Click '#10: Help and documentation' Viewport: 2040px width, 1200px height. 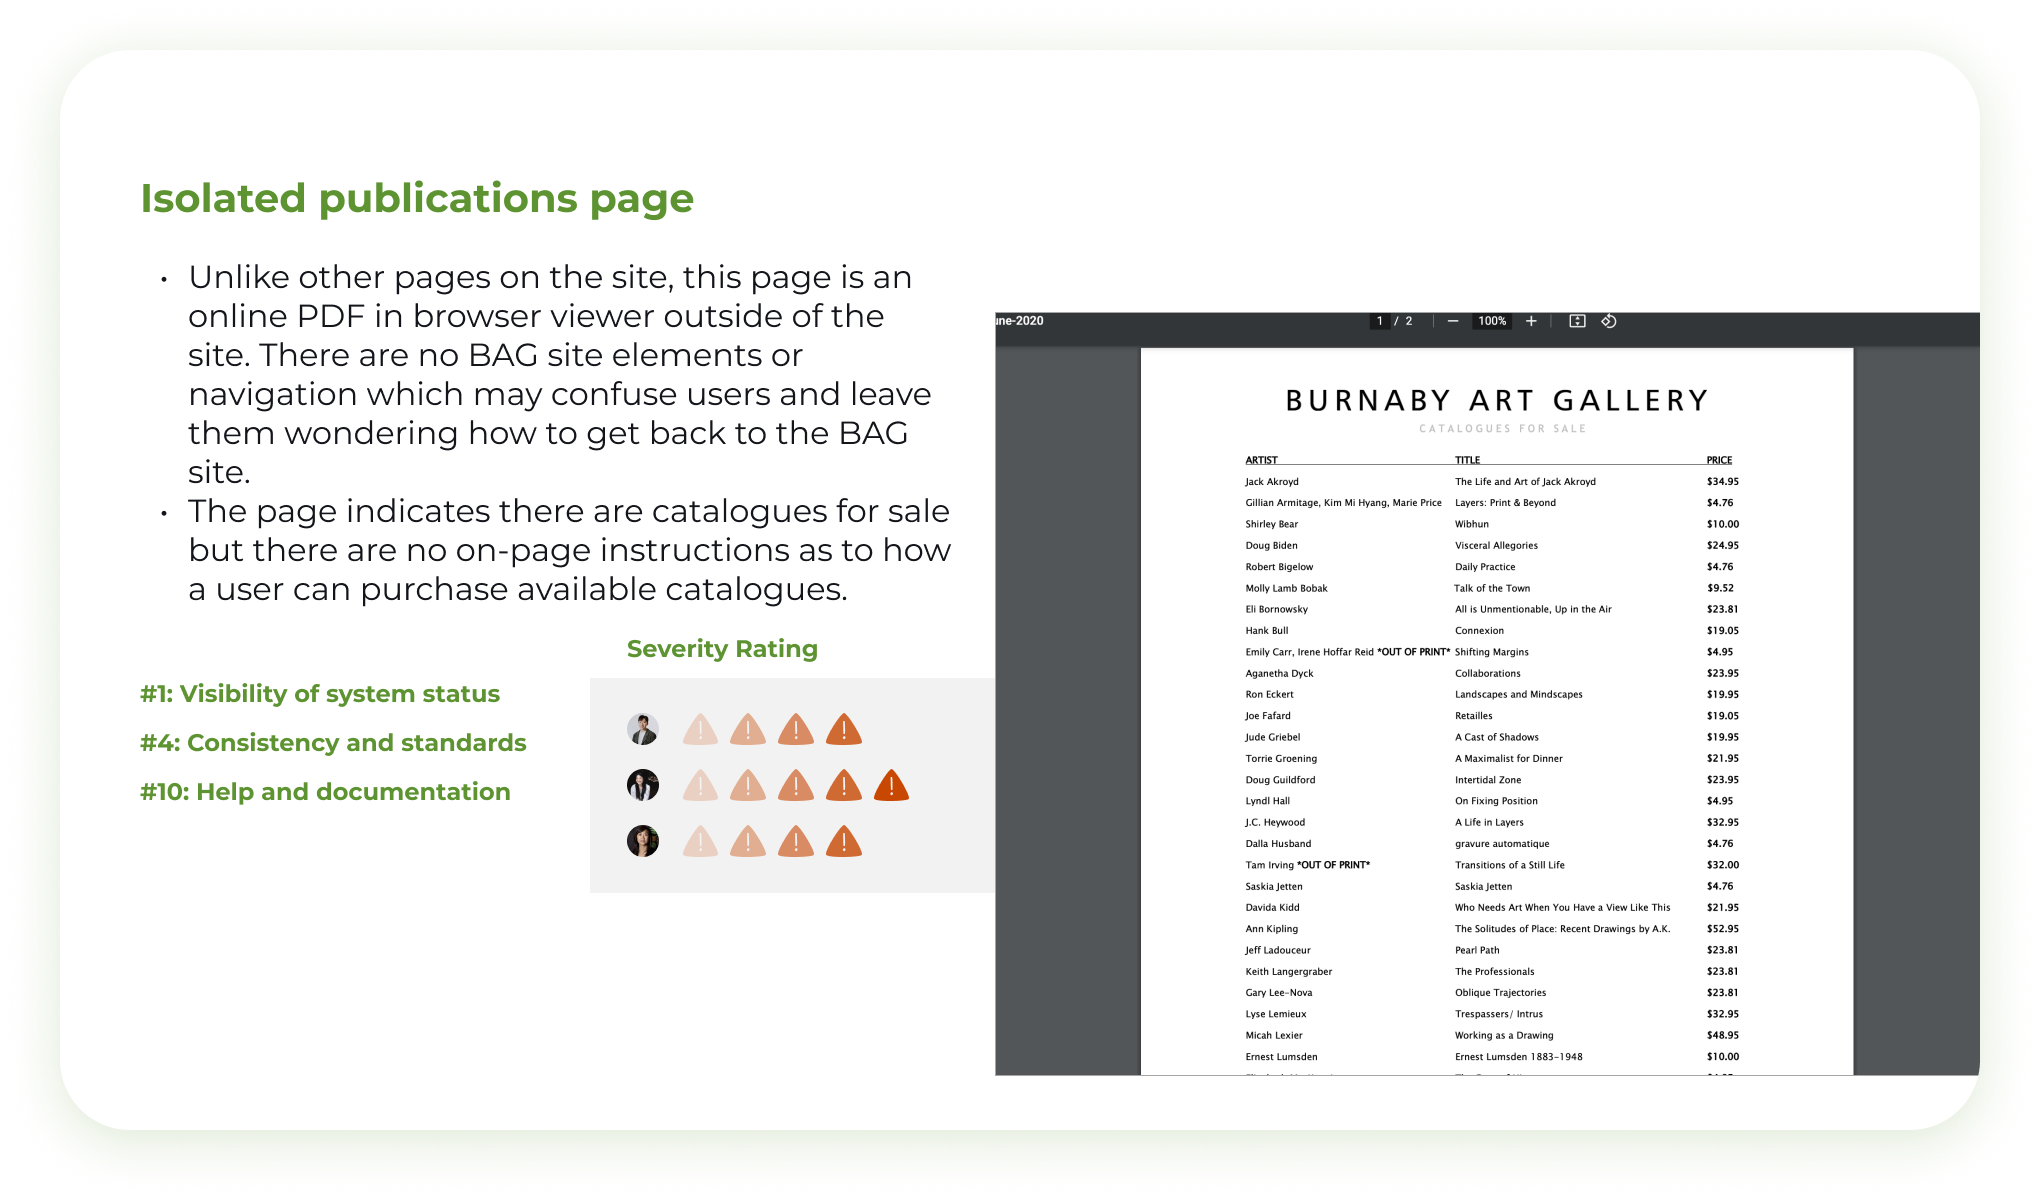pos(325,792)
